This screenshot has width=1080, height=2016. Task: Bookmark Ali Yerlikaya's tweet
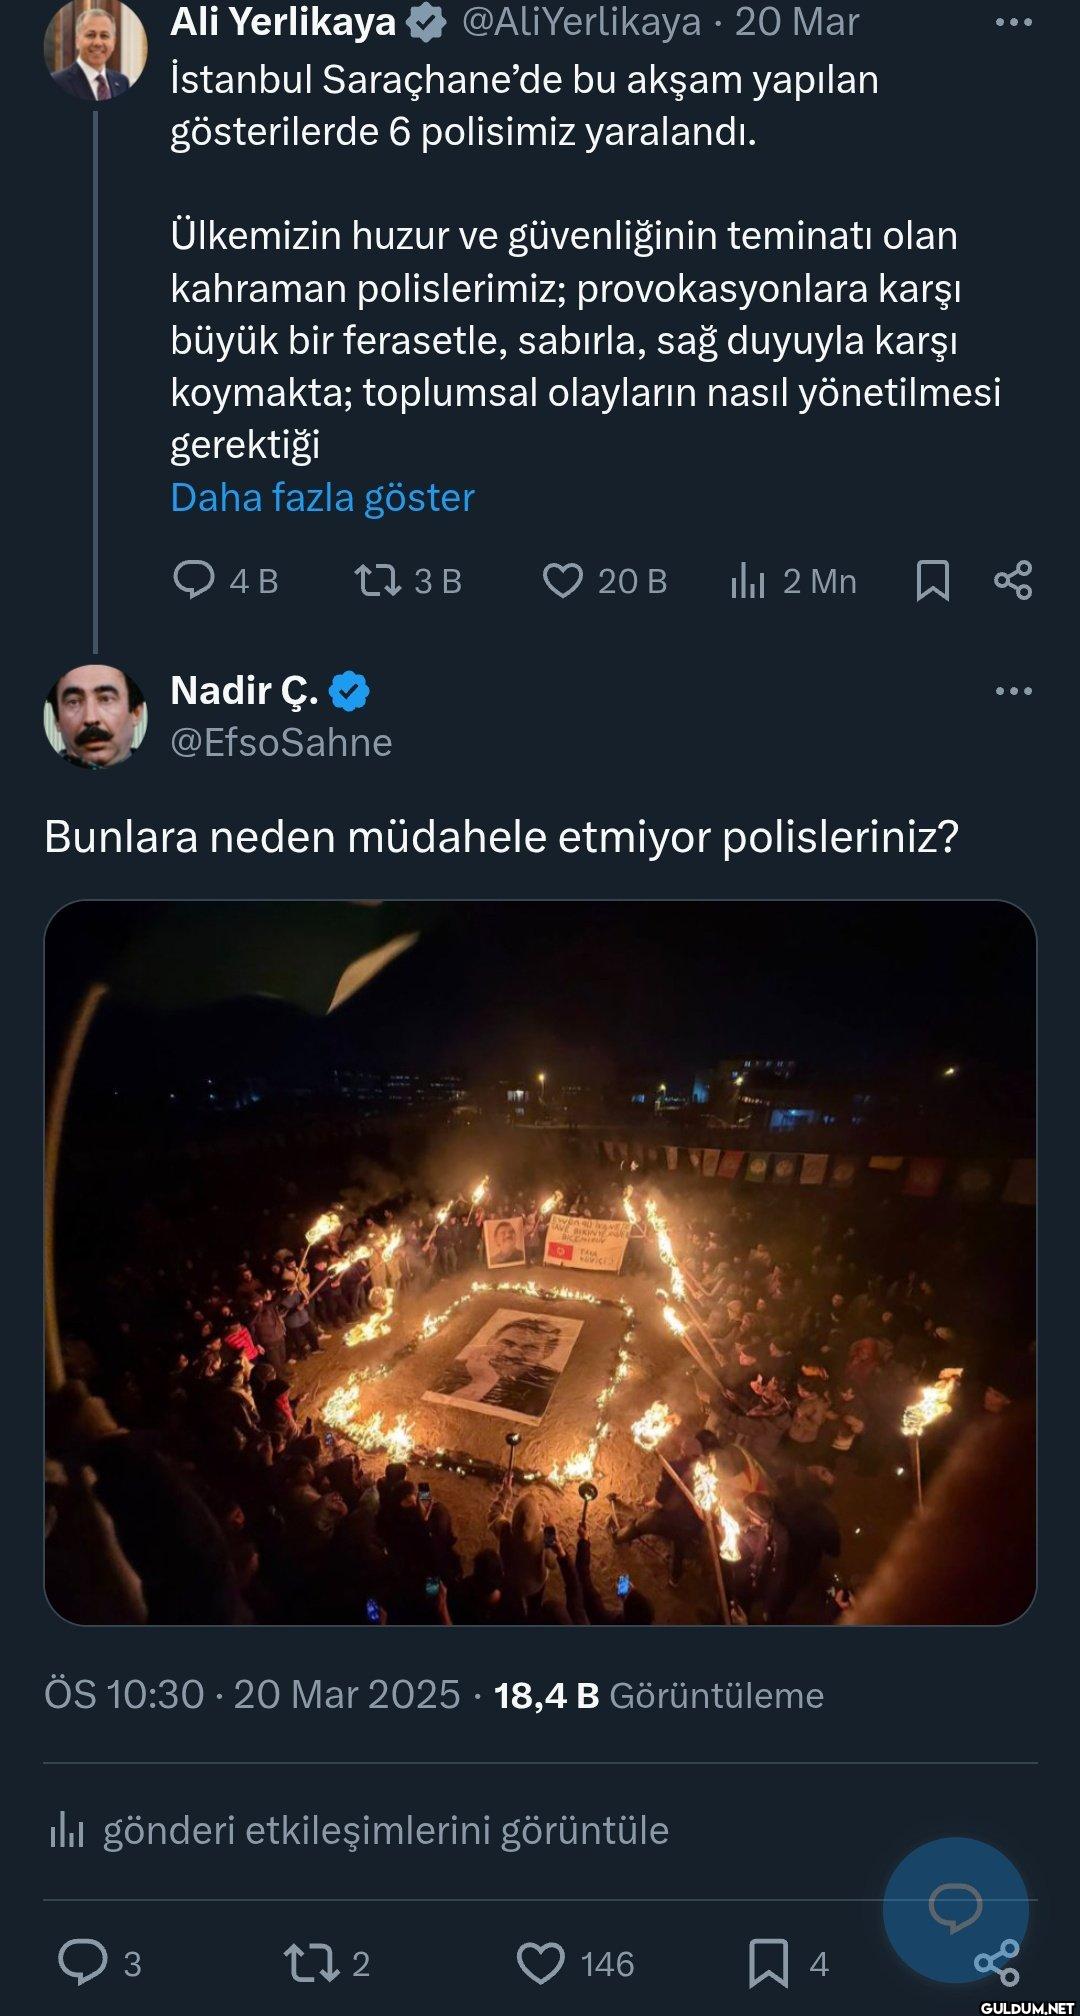[932, 580]
